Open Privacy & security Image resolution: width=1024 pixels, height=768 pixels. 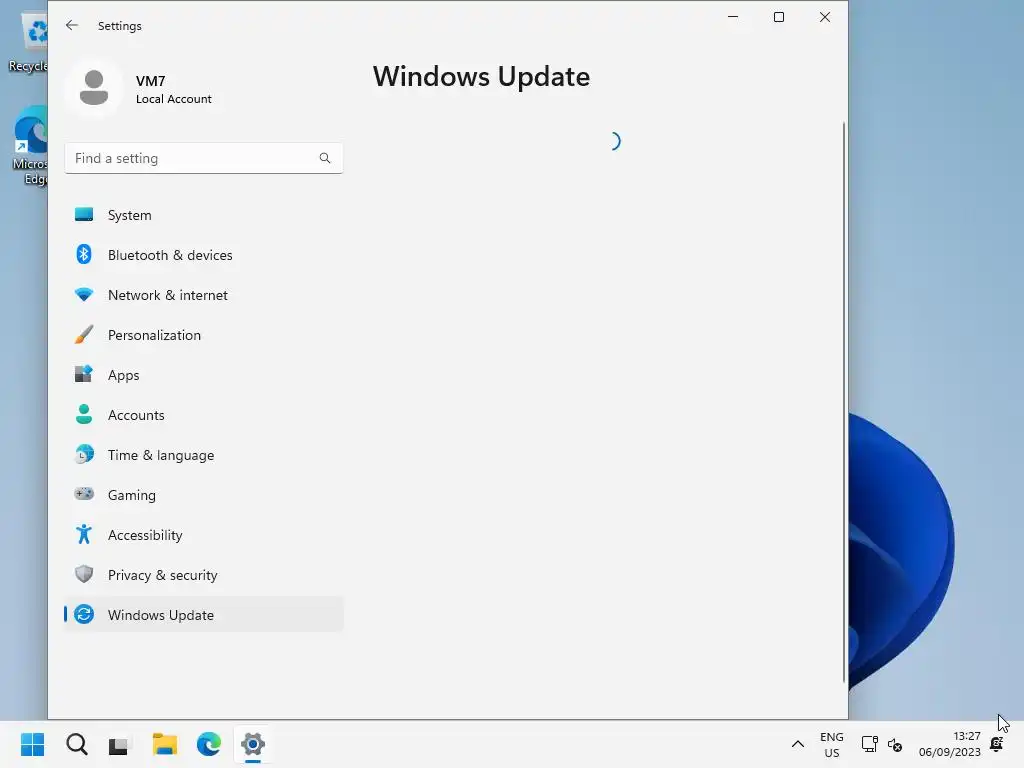pyautogui.click(x=204, y=575)
